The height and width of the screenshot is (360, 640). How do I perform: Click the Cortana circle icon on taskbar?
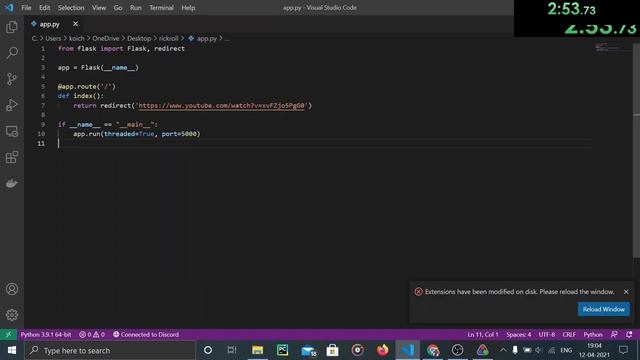tap(208, 350)
